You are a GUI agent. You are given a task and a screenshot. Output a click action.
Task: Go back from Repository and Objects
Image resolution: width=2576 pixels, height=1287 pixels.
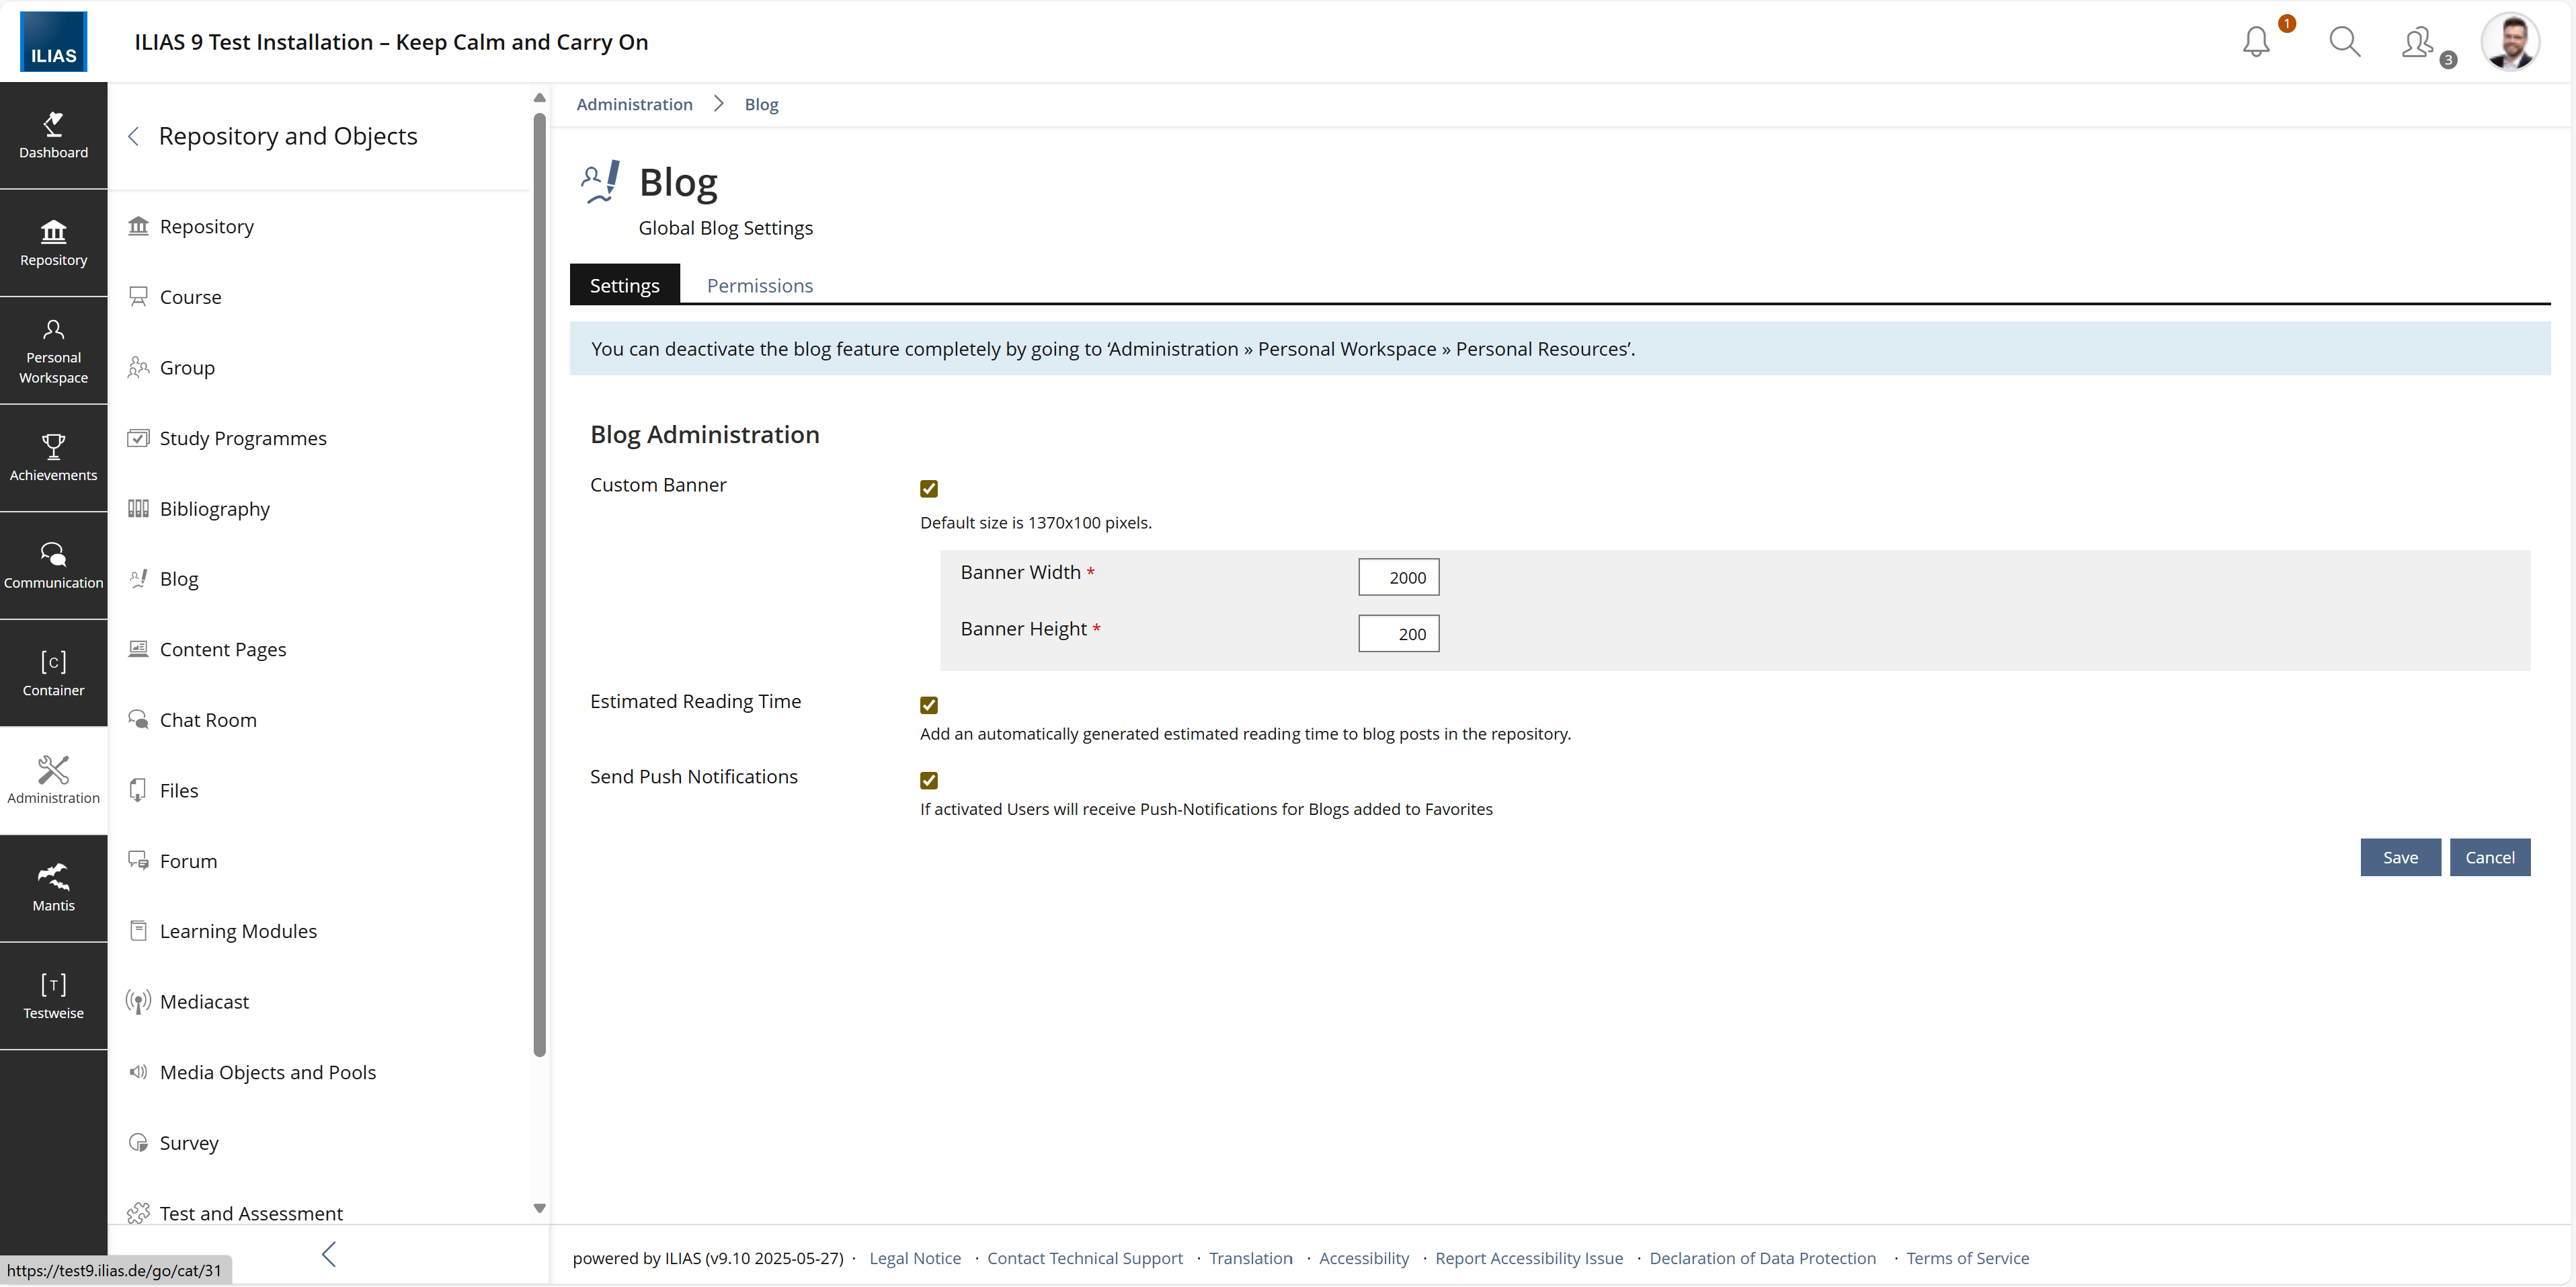[134, 136]
